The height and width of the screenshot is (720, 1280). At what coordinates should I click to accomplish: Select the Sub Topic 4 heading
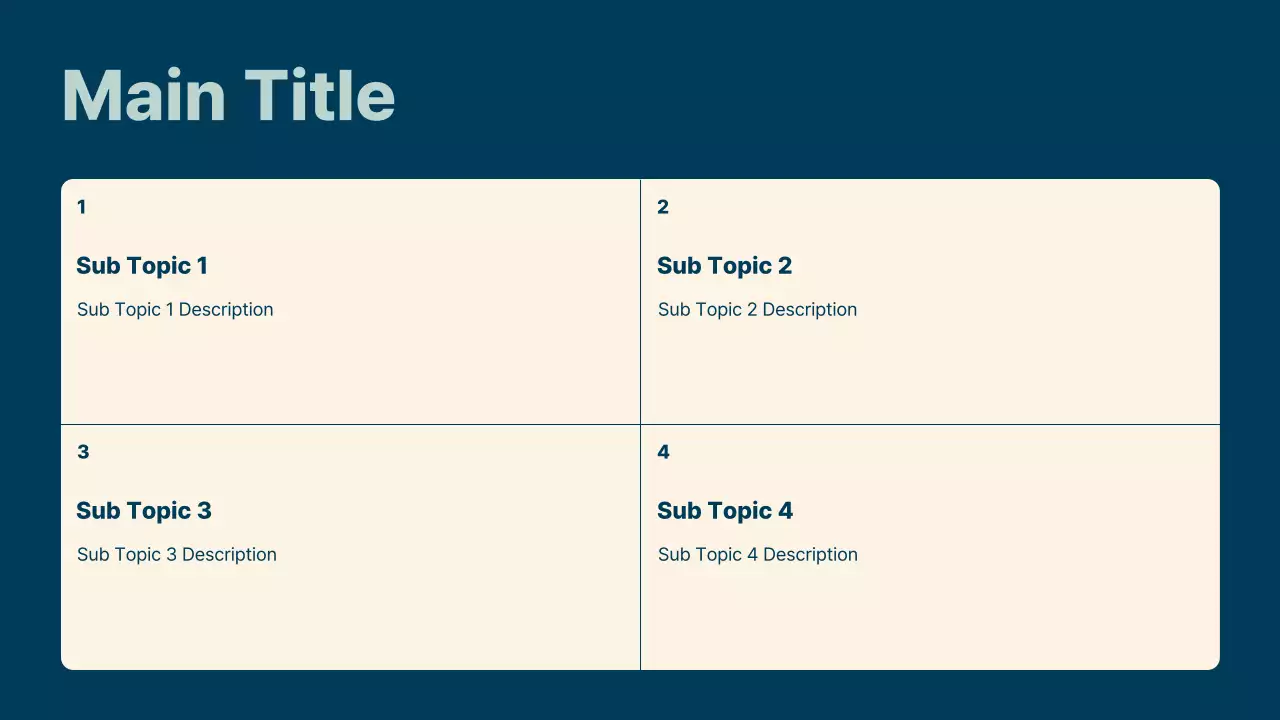click(x=725, y=511)
